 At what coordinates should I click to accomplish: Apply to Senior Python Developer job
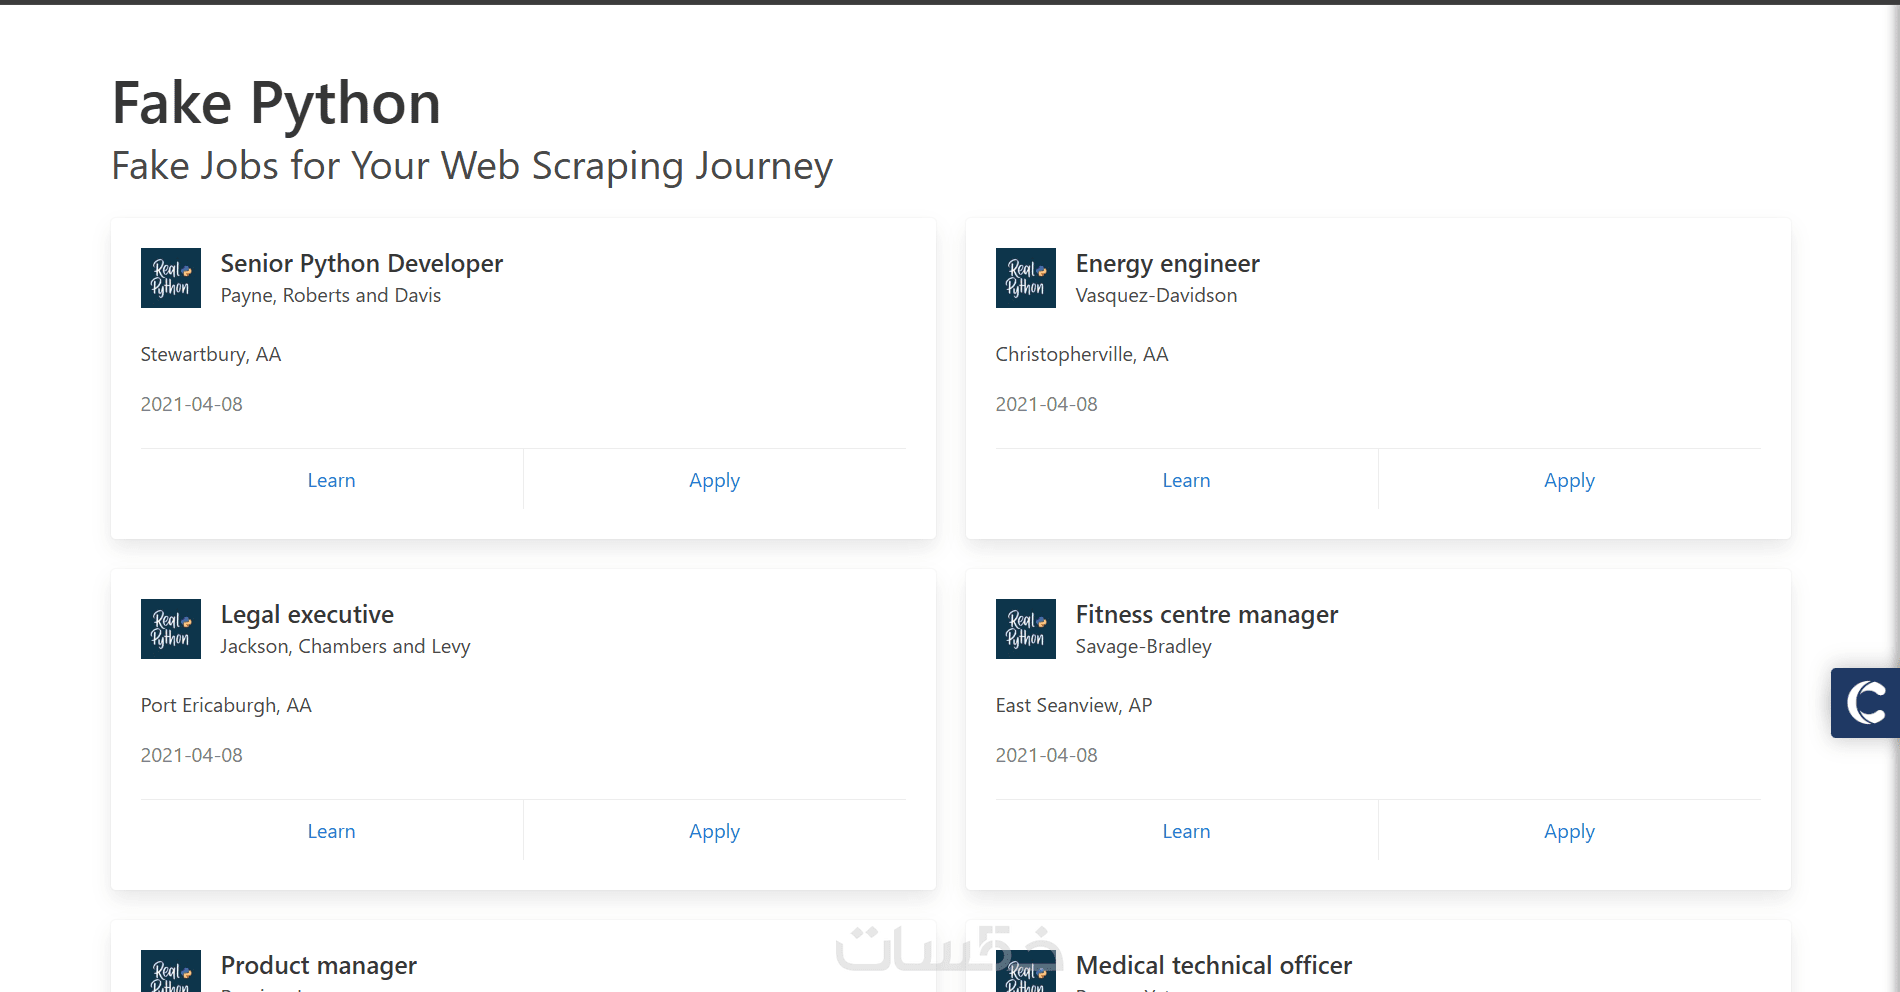pyautogui.click(x=714, y=481)
